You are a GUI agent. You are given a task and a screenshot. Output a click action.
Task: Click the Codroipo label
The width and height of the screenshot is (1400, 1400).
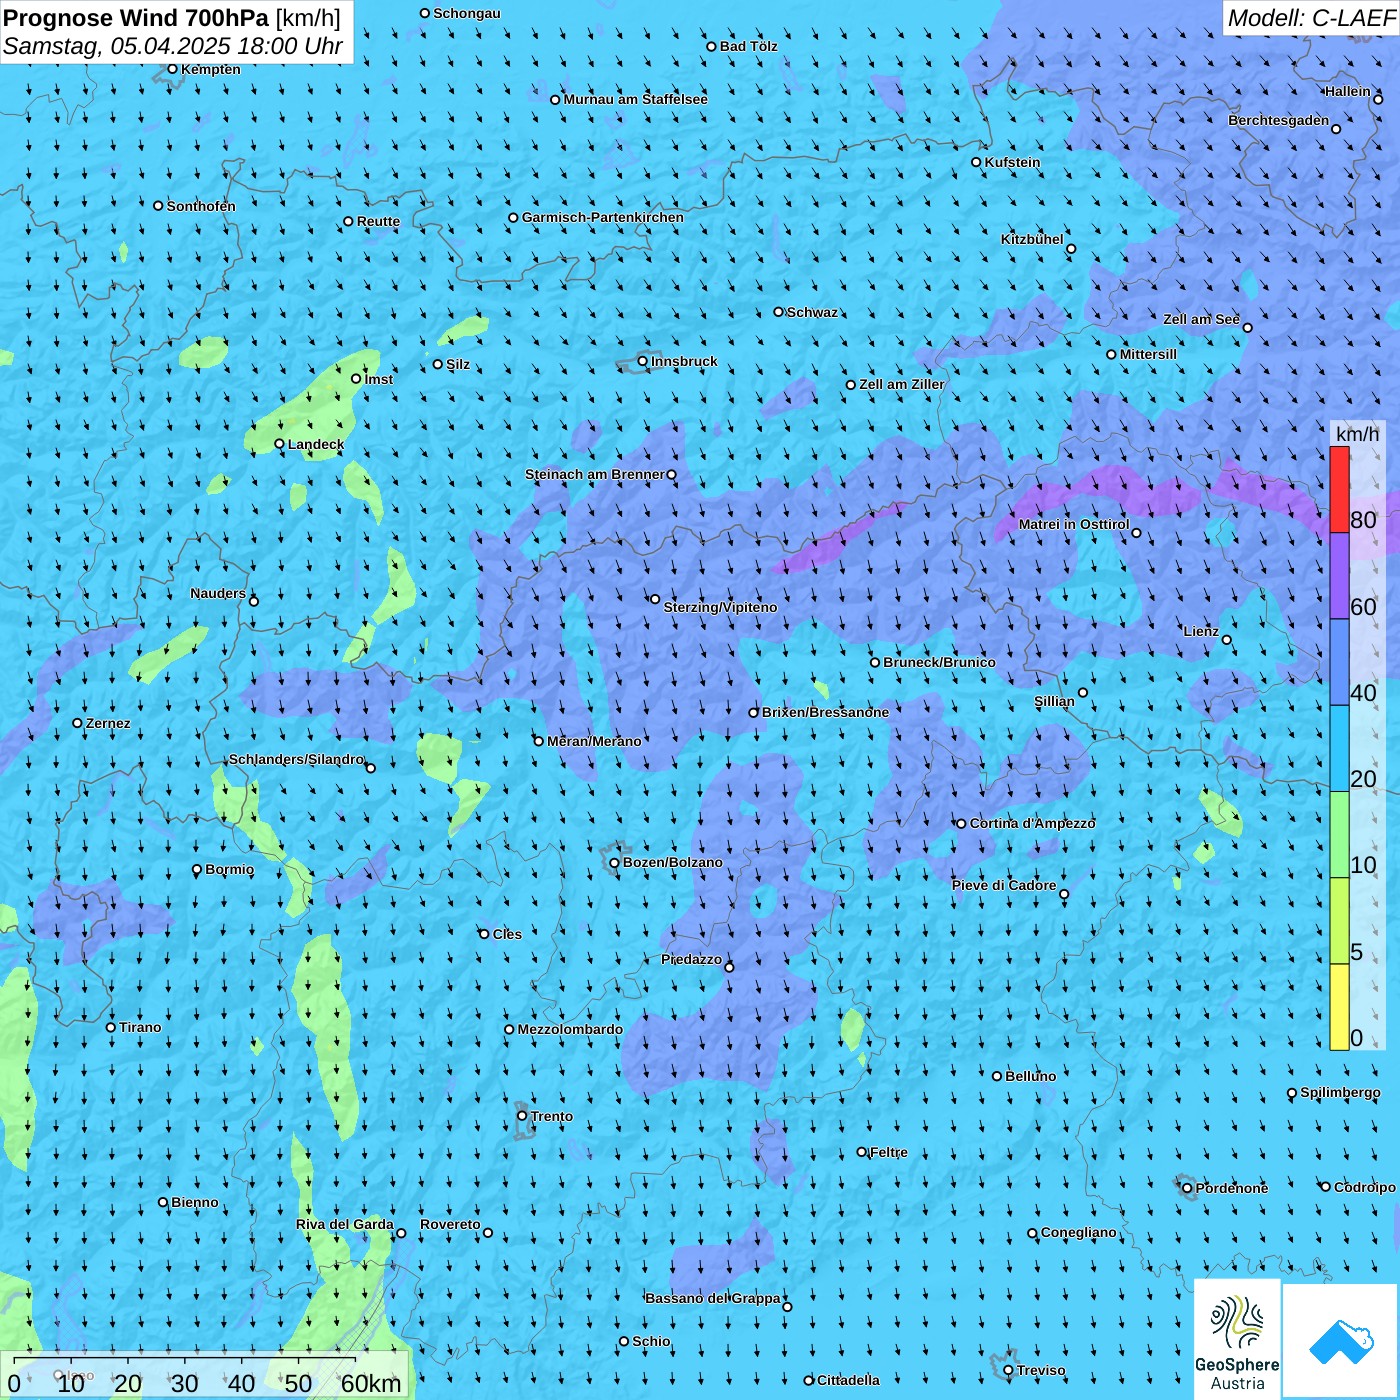[1365, 1187]
